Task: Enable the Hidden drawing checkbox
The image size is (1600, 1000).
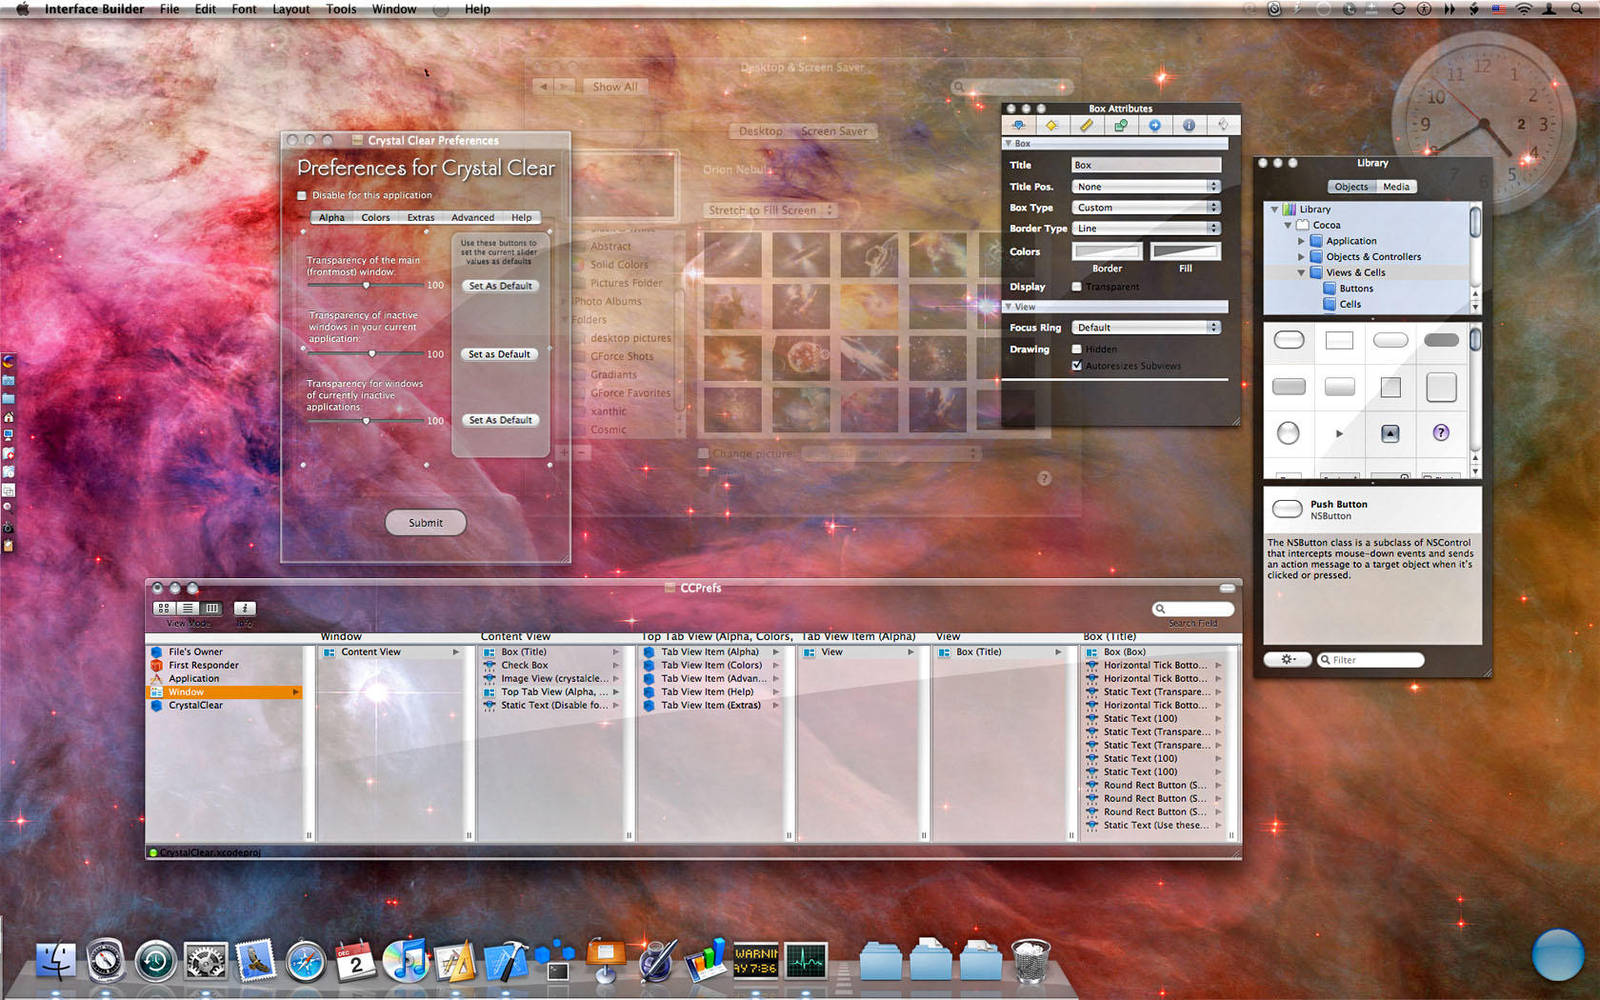Action: [x=1076, y=349]
